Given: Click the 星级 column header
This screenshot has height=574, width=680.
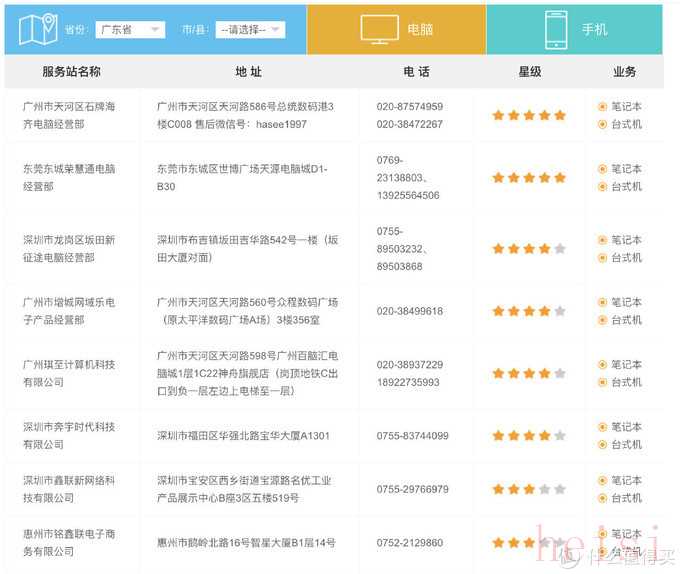Looking at the screenshot, I should (x=529, y=72).
